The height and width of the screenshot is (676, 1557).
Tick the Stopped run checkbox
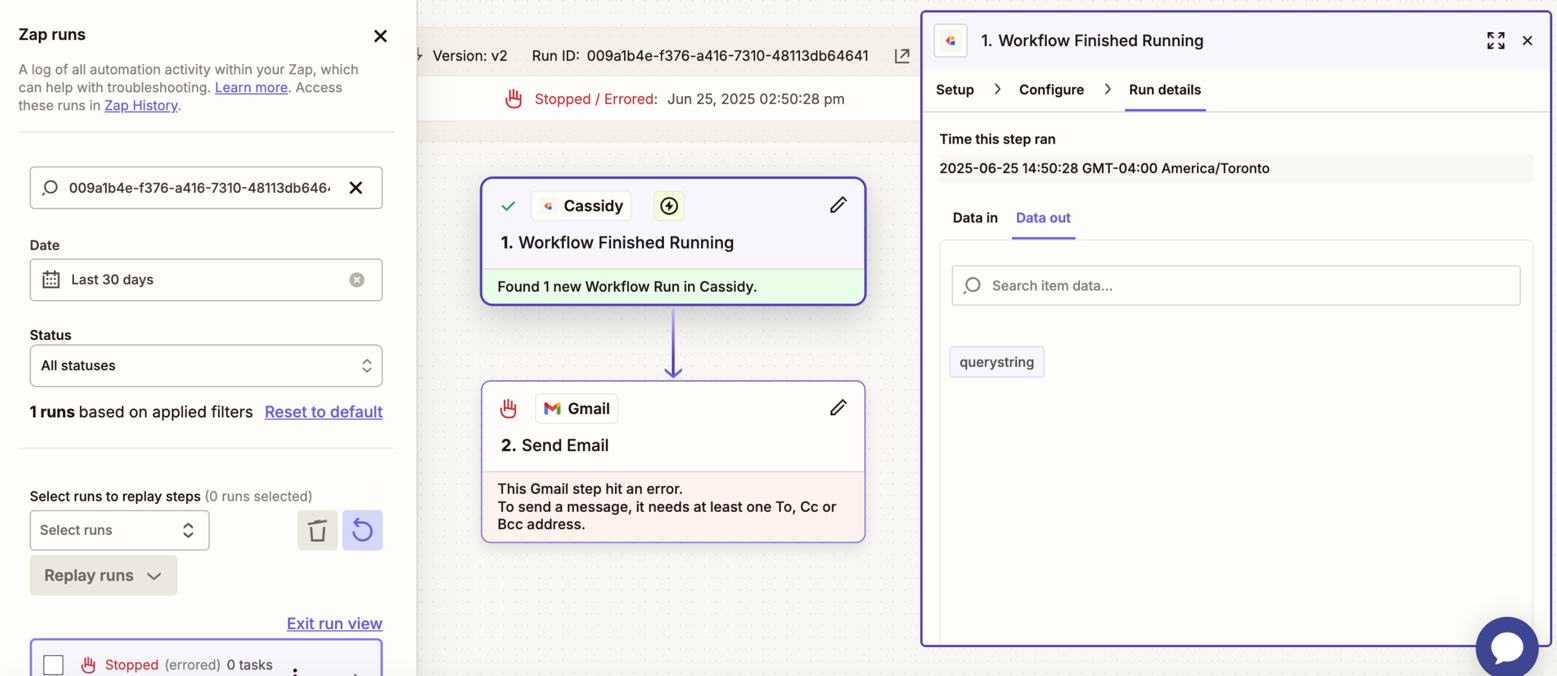pyautogui.click(x=54, y=665)
